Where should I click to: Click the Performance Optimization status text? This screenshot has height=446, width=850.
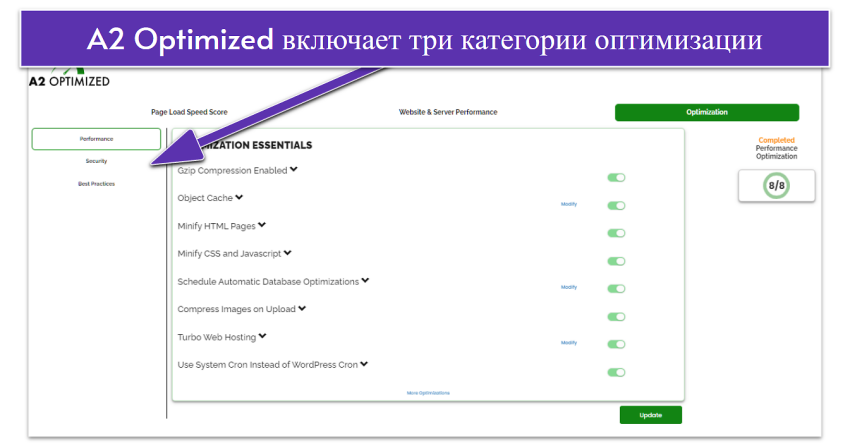(x=776, y=152)
